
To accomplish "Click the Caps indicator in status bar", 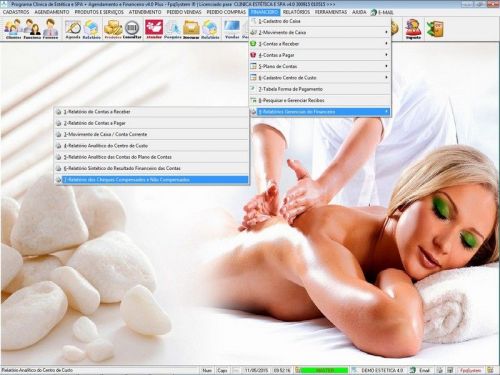I will (222, 370).
